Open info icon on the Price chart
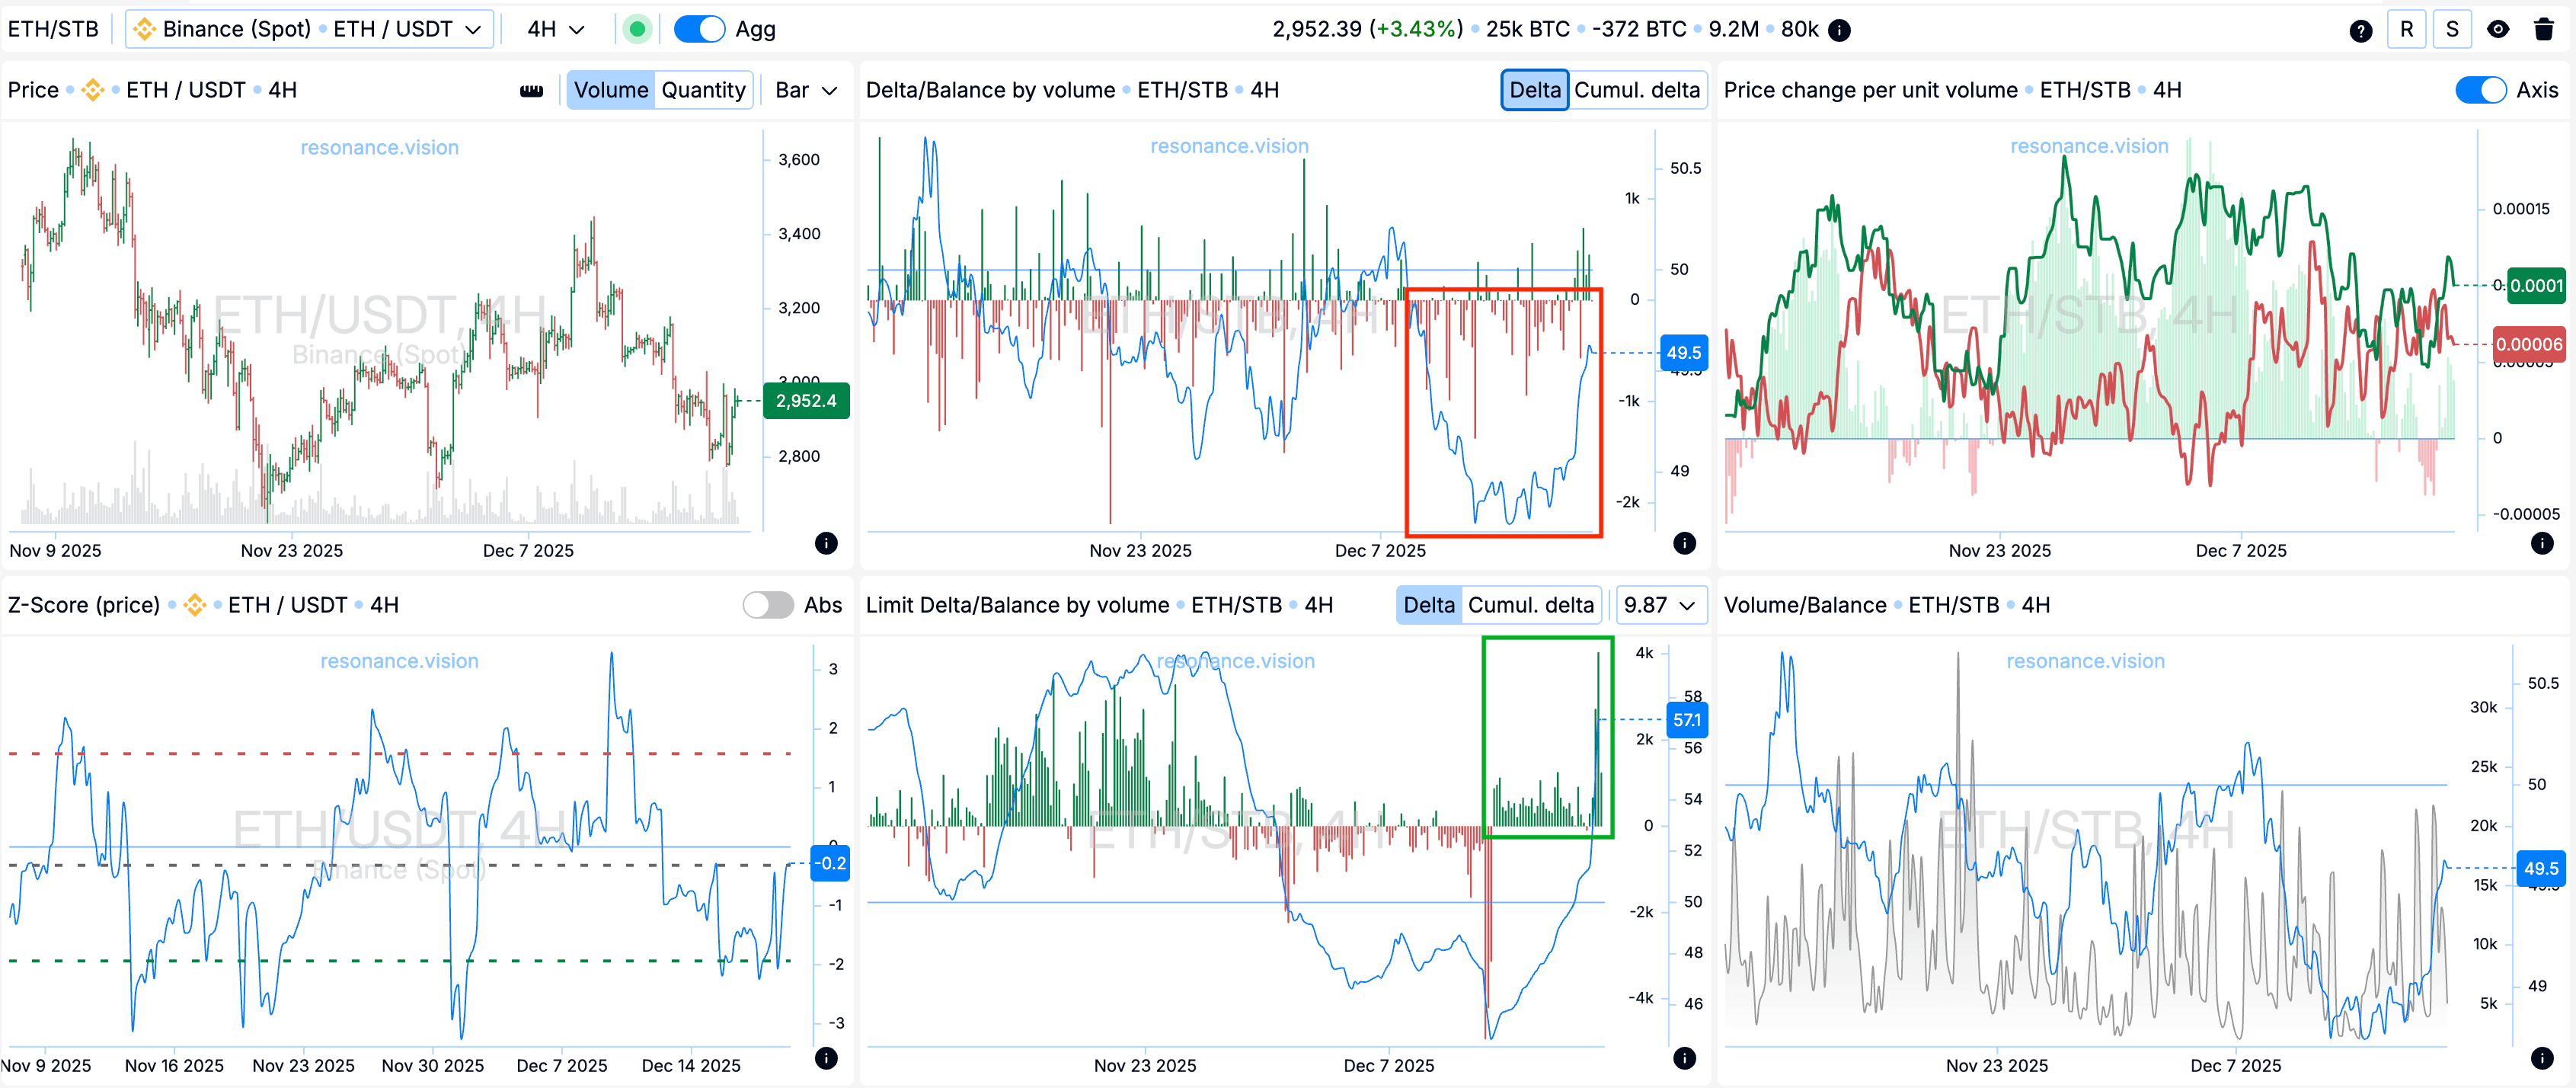 point(826,543)
